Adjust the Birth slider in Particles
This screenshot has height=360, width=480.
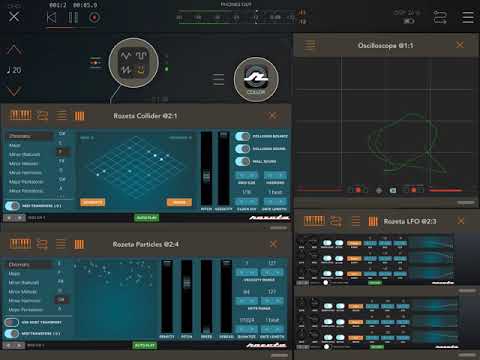pos(206,297)
